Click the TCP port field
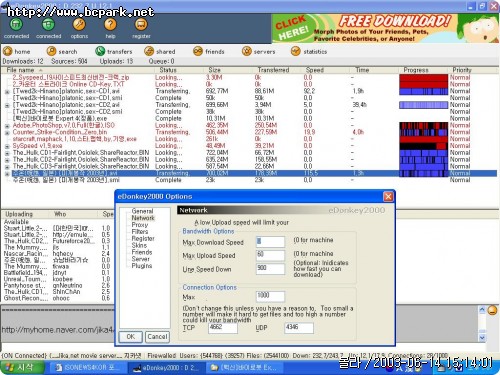The height and width of the screenshot is (375, 500). [223, 328]
